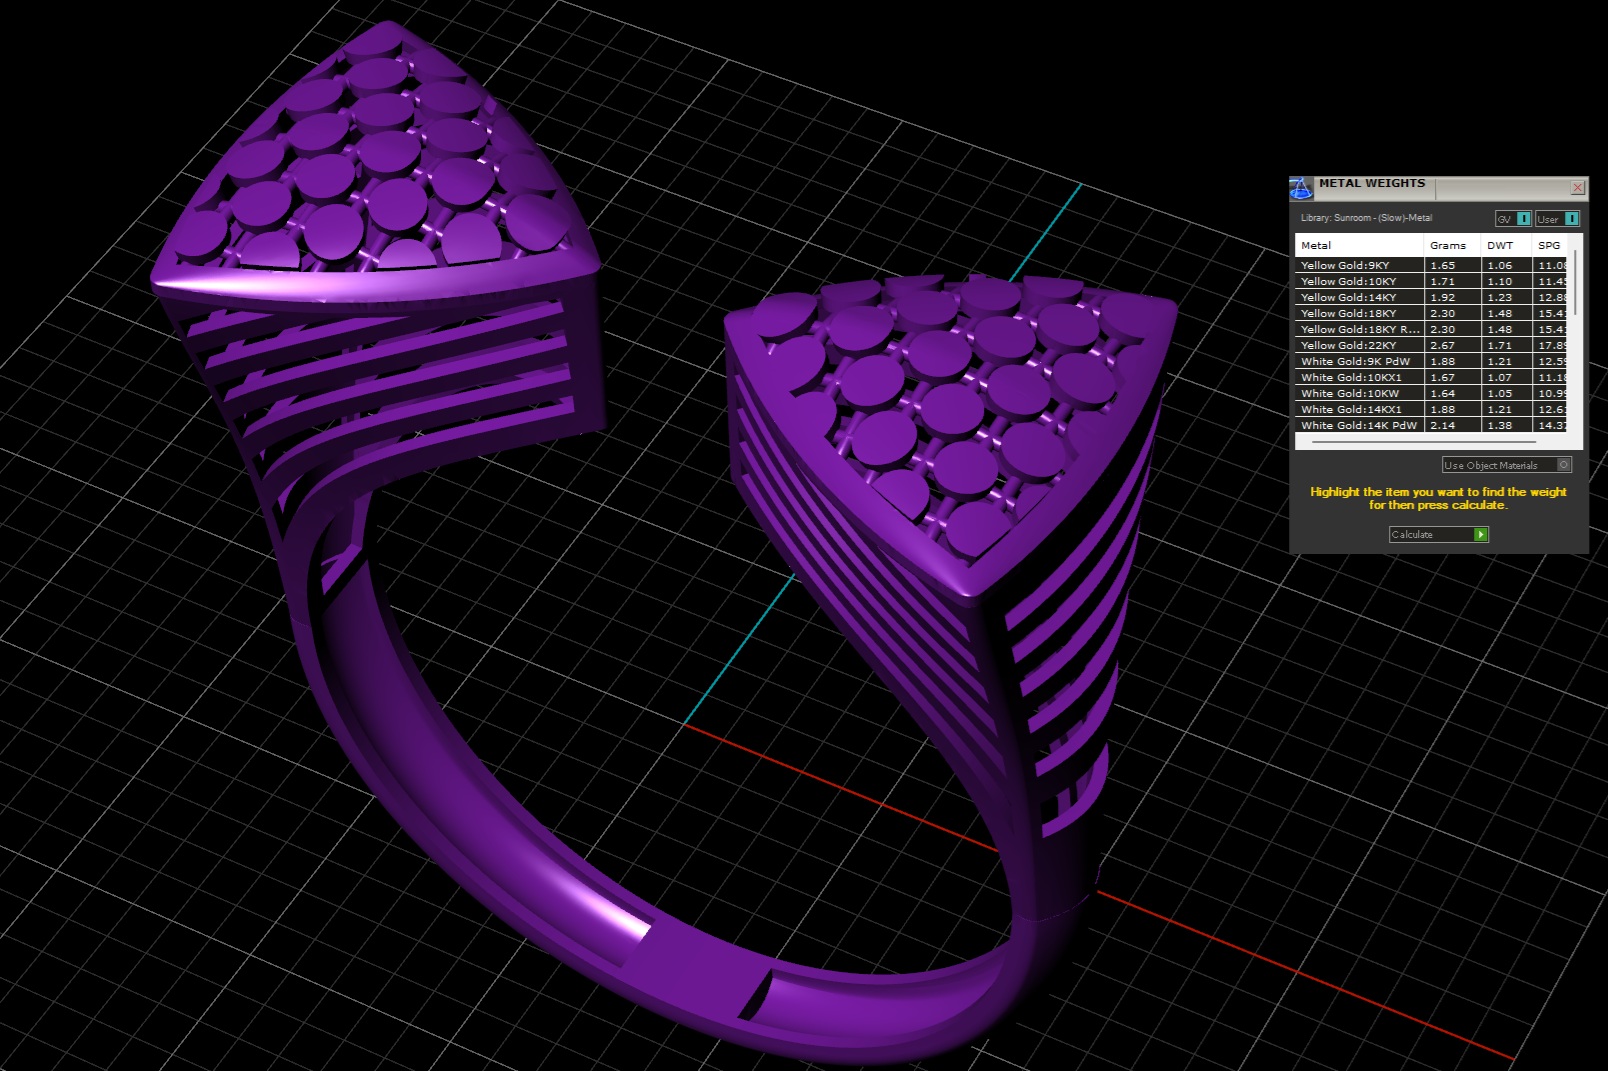Click the green arrow next to Calculate
Viewport: 1608px width, 1071px height.
(1481, 535)
